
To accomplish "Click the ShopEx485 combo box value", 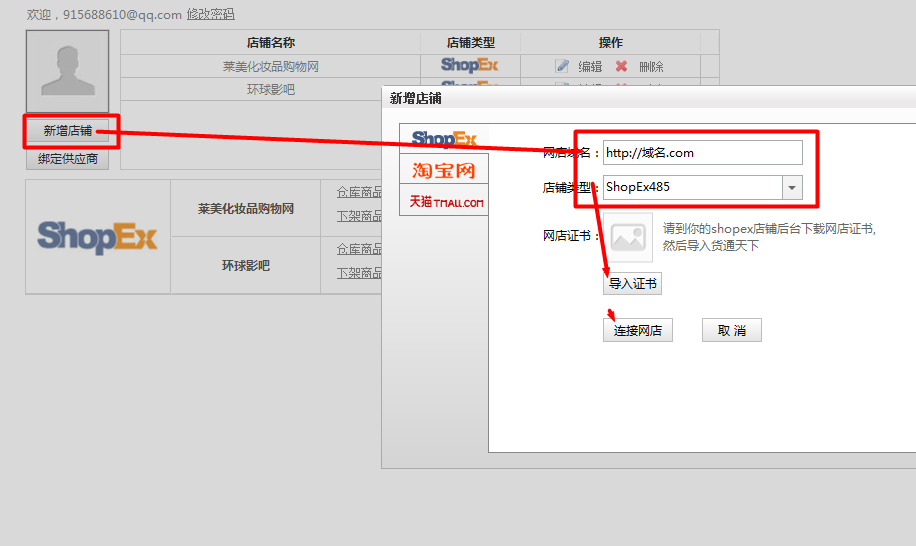I will point(693,187).
